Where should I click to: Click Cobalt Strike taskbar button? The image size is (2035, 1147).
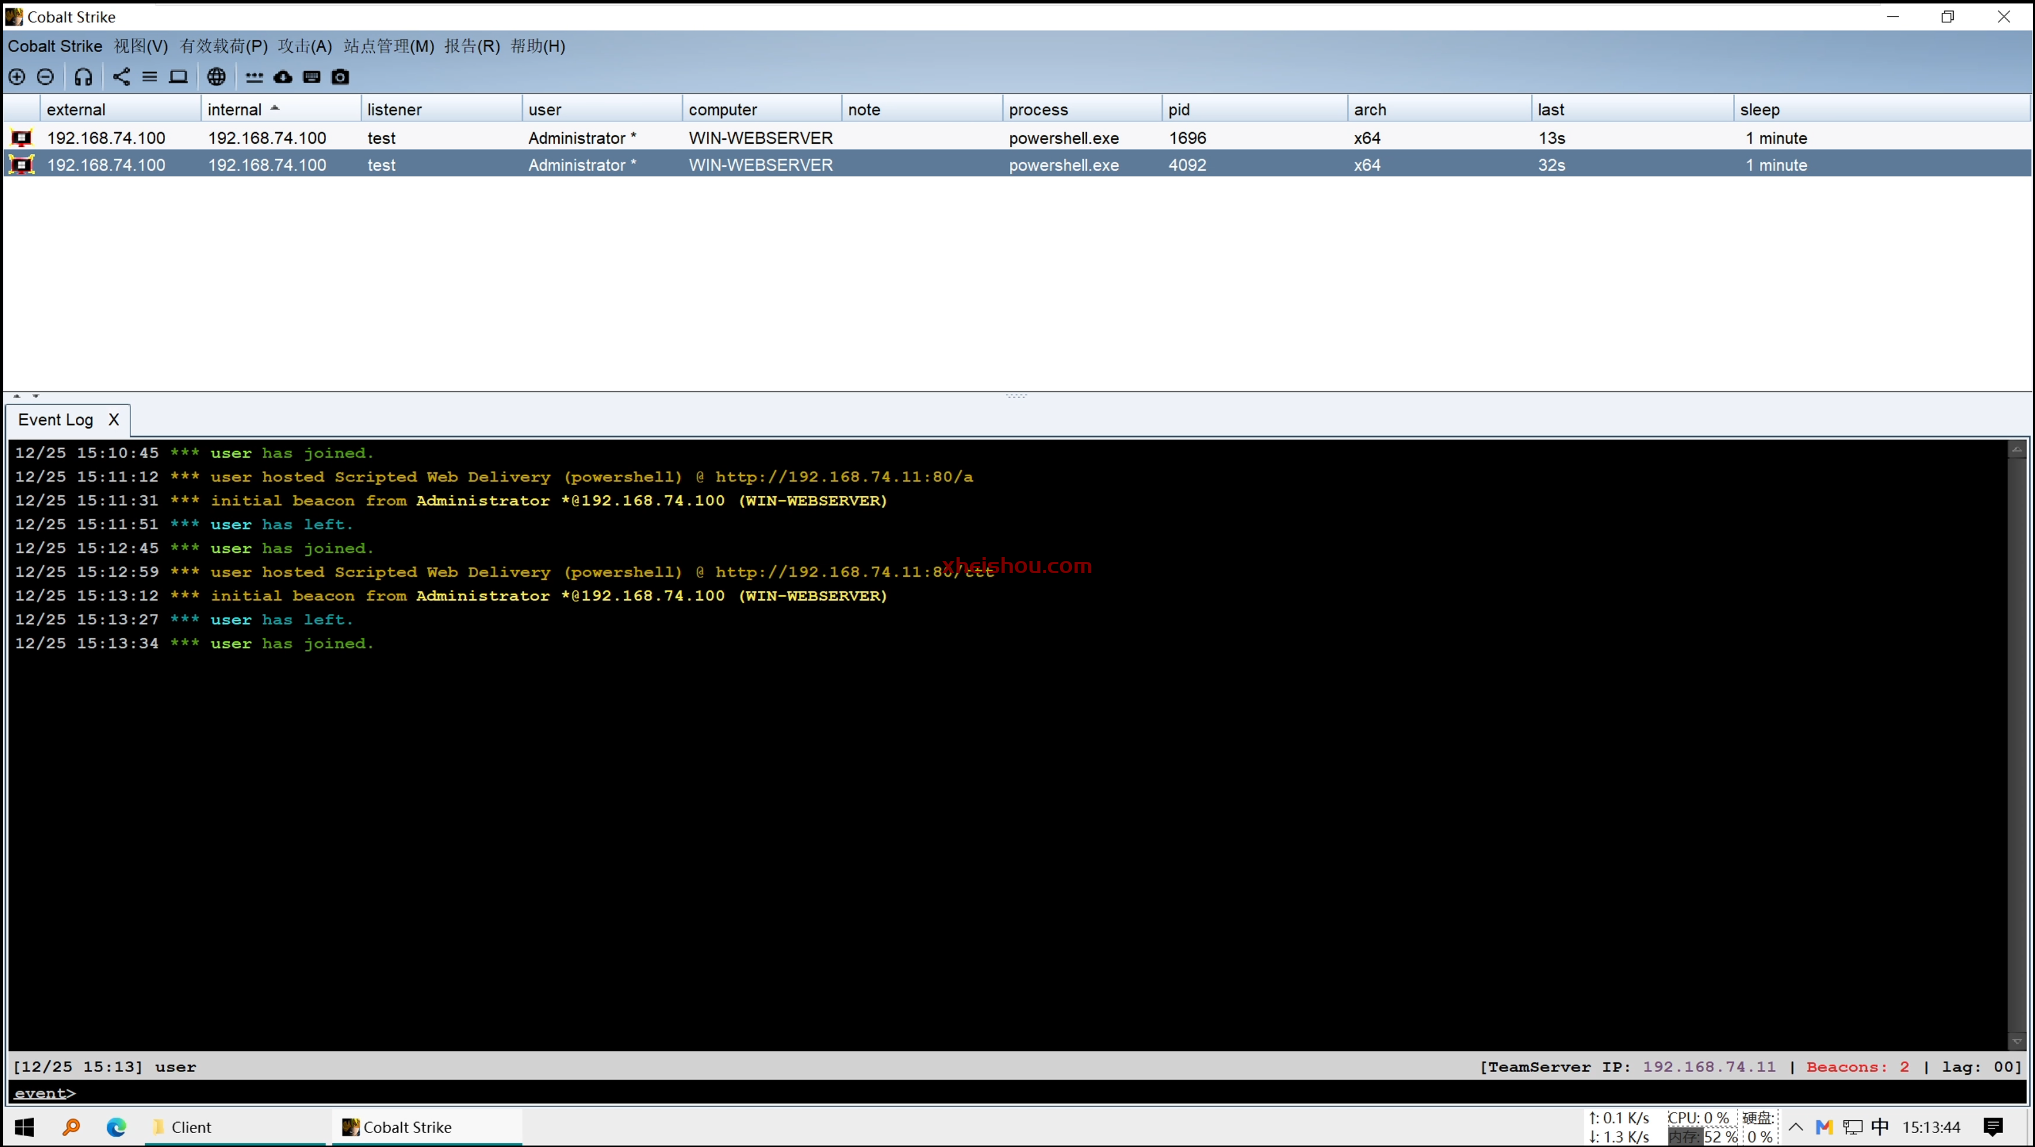point(427,1127)
